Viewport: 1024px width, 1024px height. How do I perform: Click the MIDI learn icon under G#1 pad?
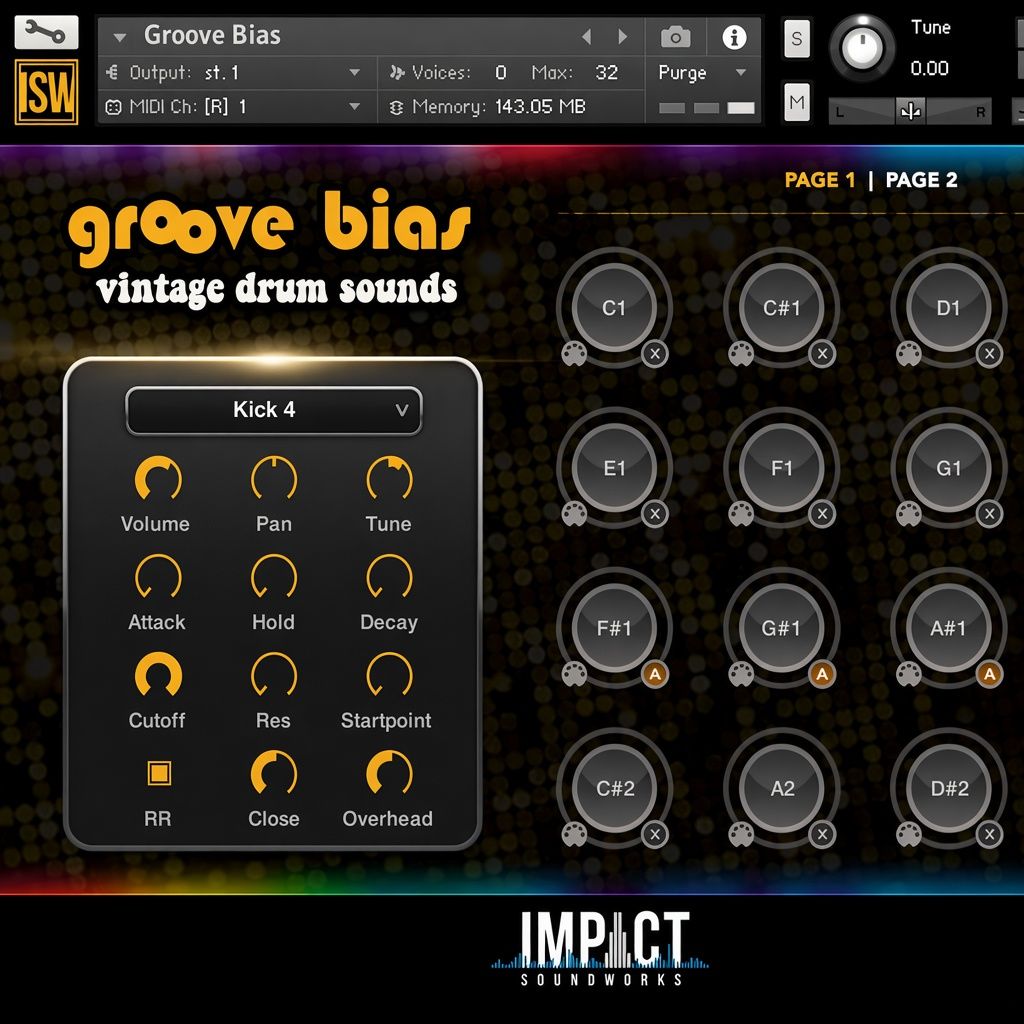741,674
